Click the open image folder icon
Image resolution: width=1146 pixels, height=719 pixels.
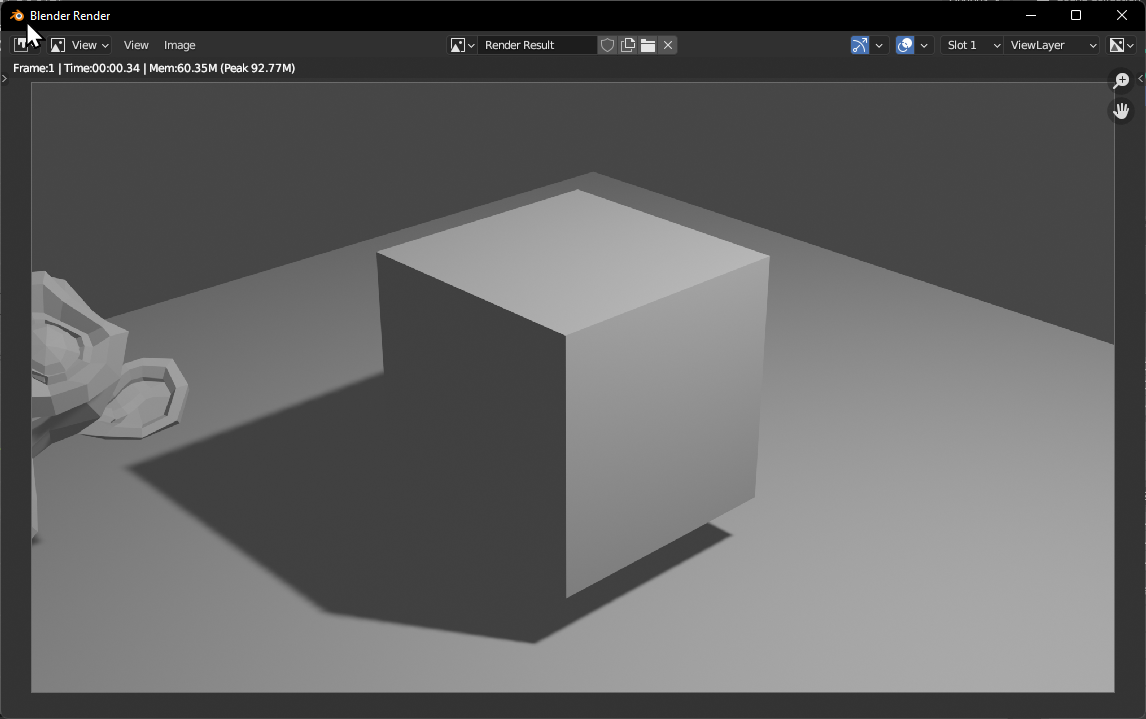point(648,45)
